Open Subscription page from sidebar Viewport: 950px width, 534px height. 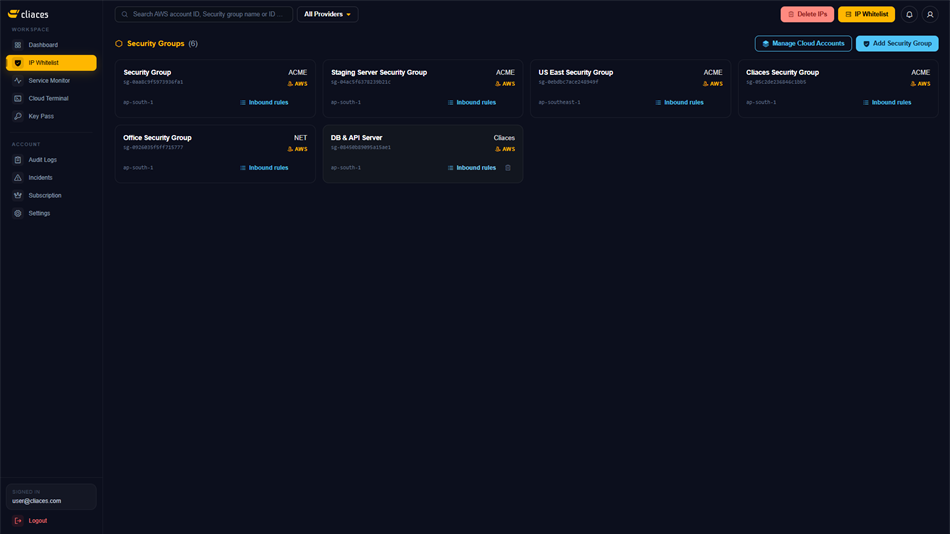[51, 195]
